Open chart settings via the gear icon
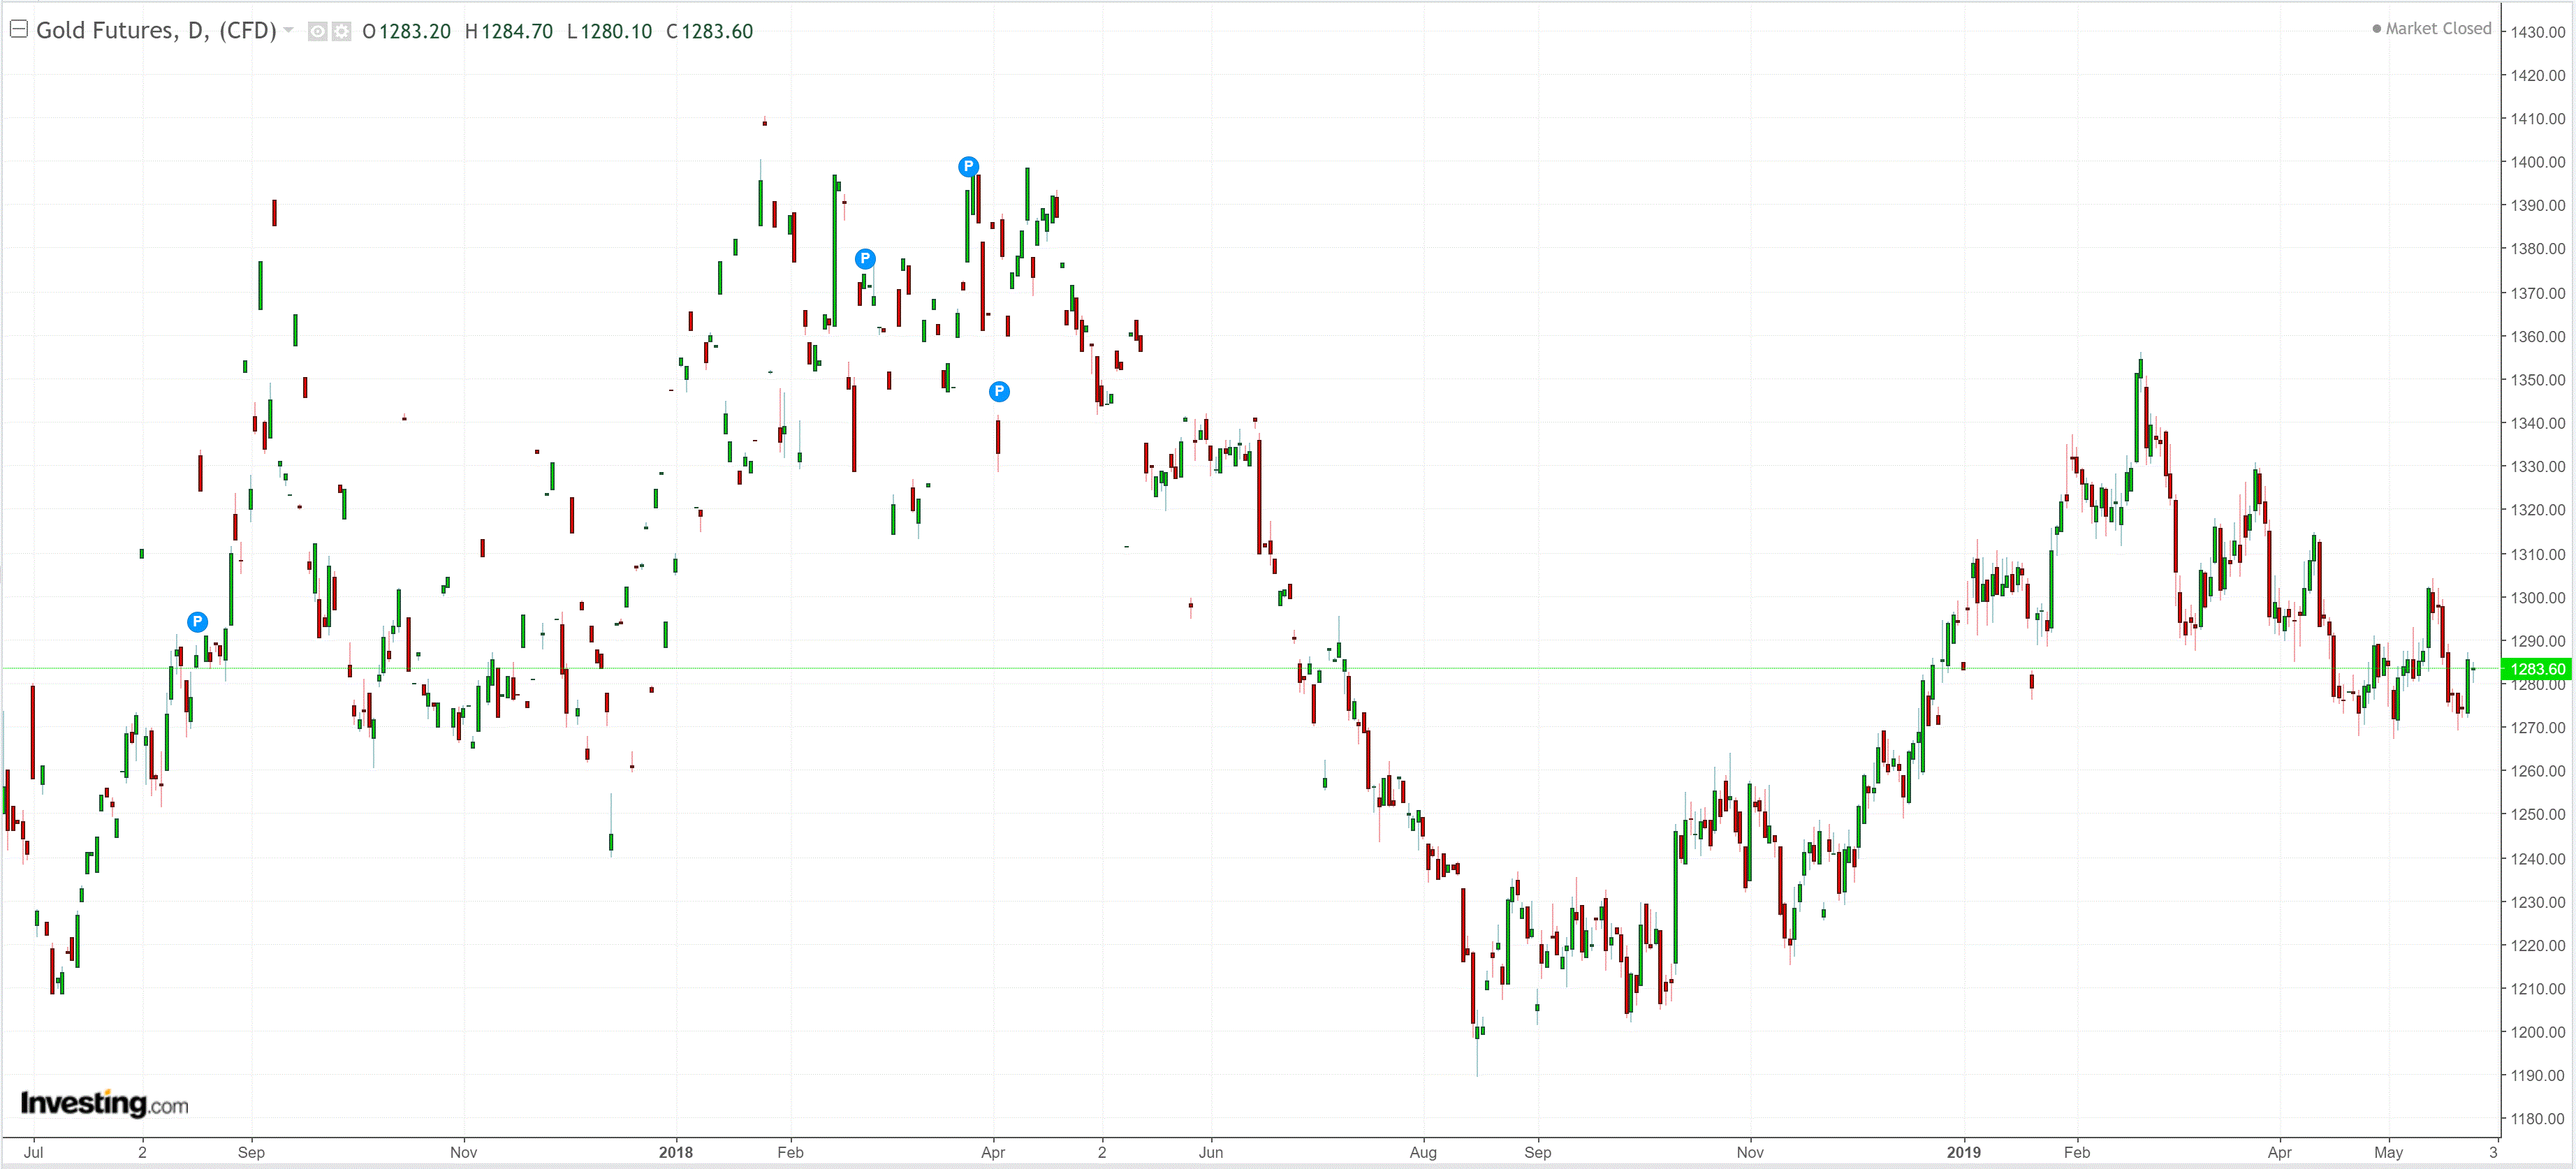2576x1169 pixels. pyautogui.click(x=341, y=31)
